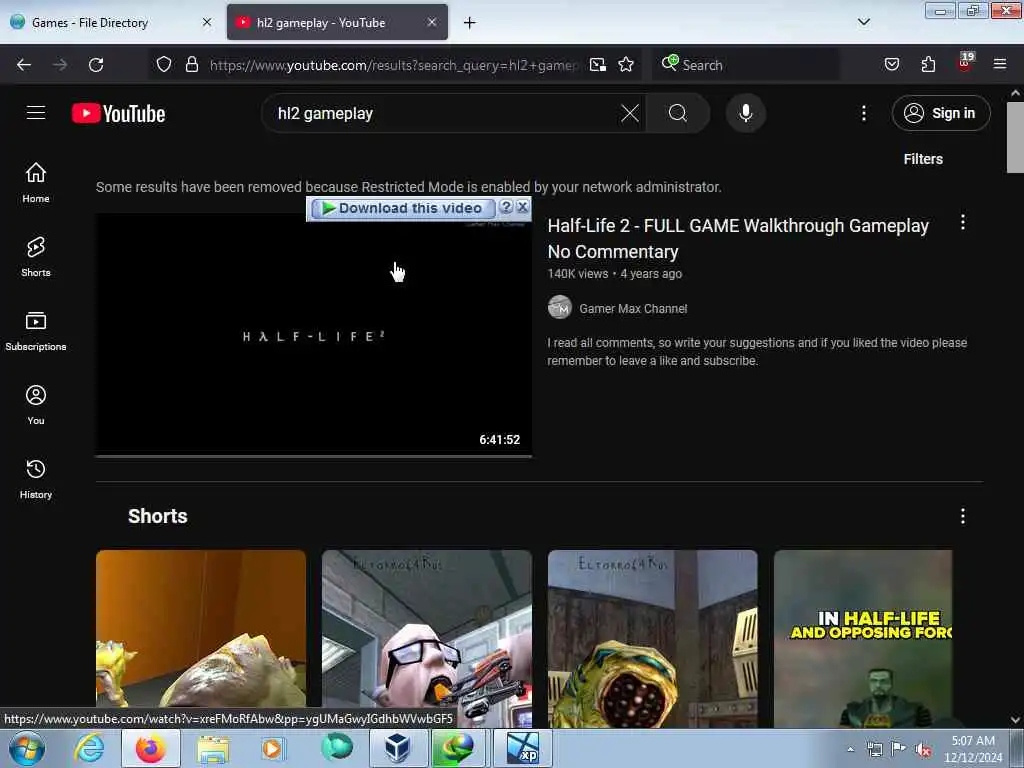Screen dimensions: 1024x768
Task: Click the Download this video button
Action: pos(403,208)
